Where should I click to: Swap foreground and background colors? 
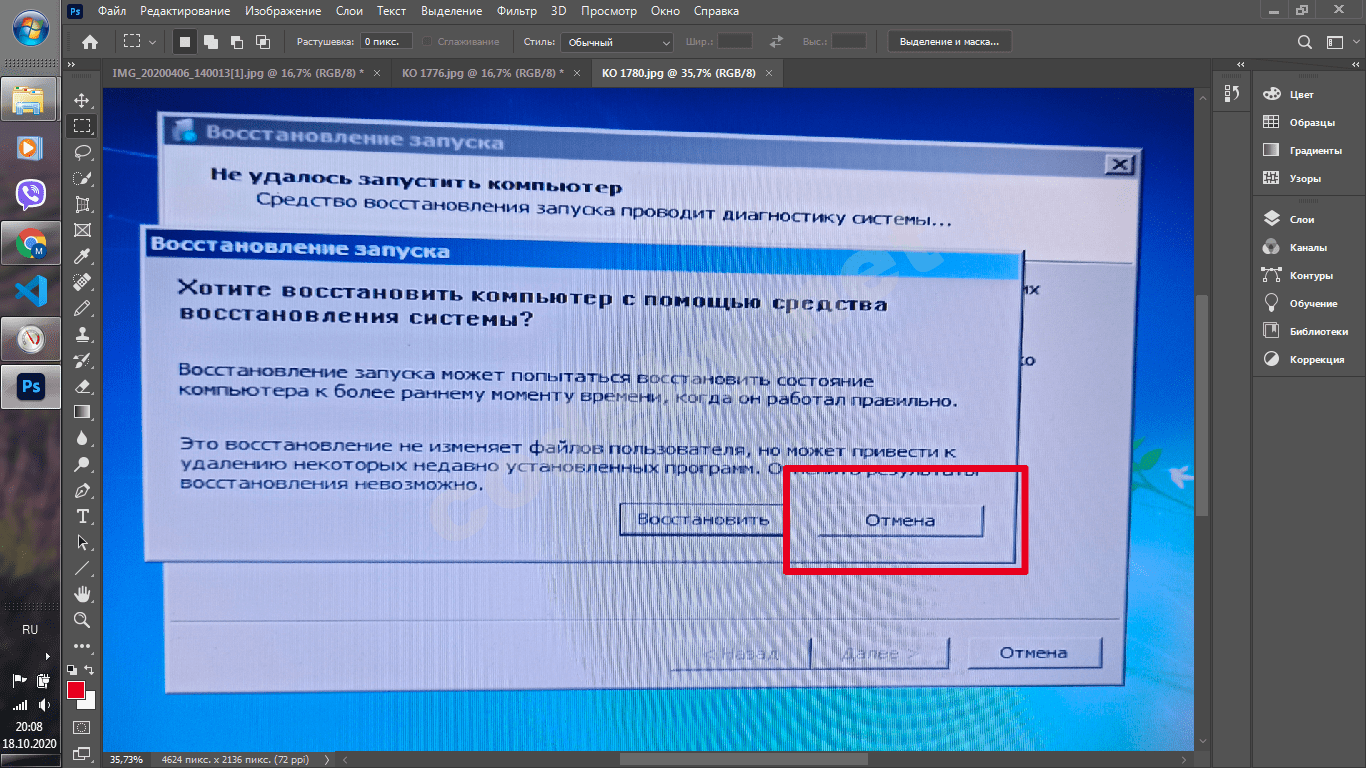tap(90, 670)
